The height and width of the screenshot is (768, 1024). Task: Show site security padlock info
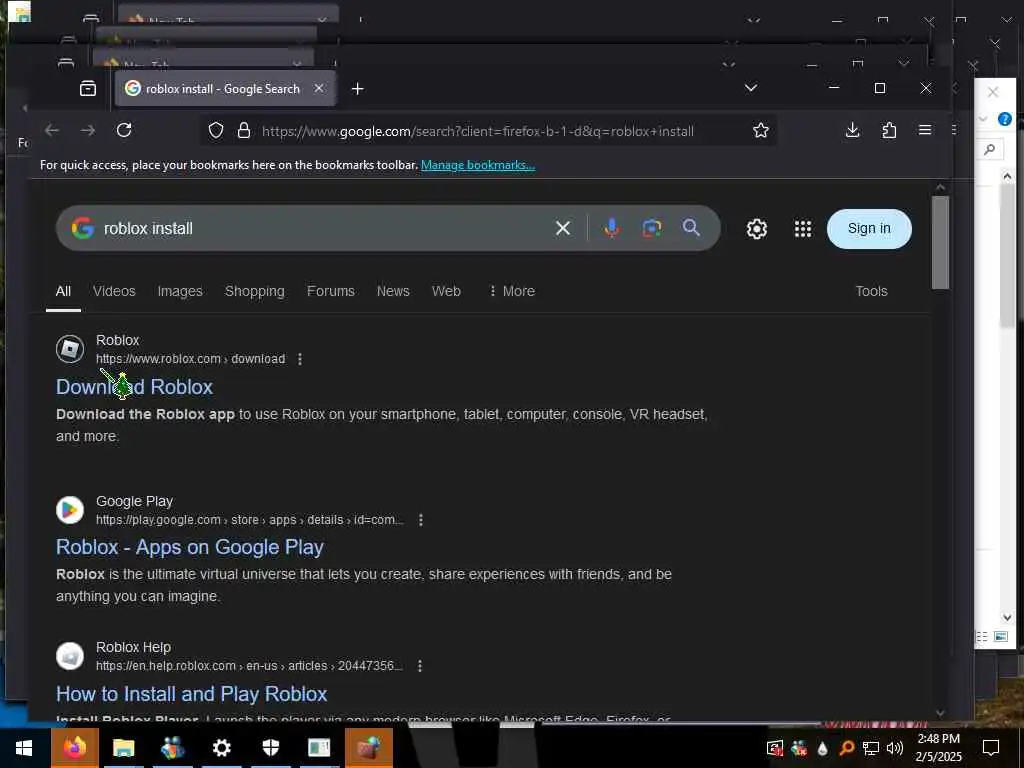tap(244, 131)
